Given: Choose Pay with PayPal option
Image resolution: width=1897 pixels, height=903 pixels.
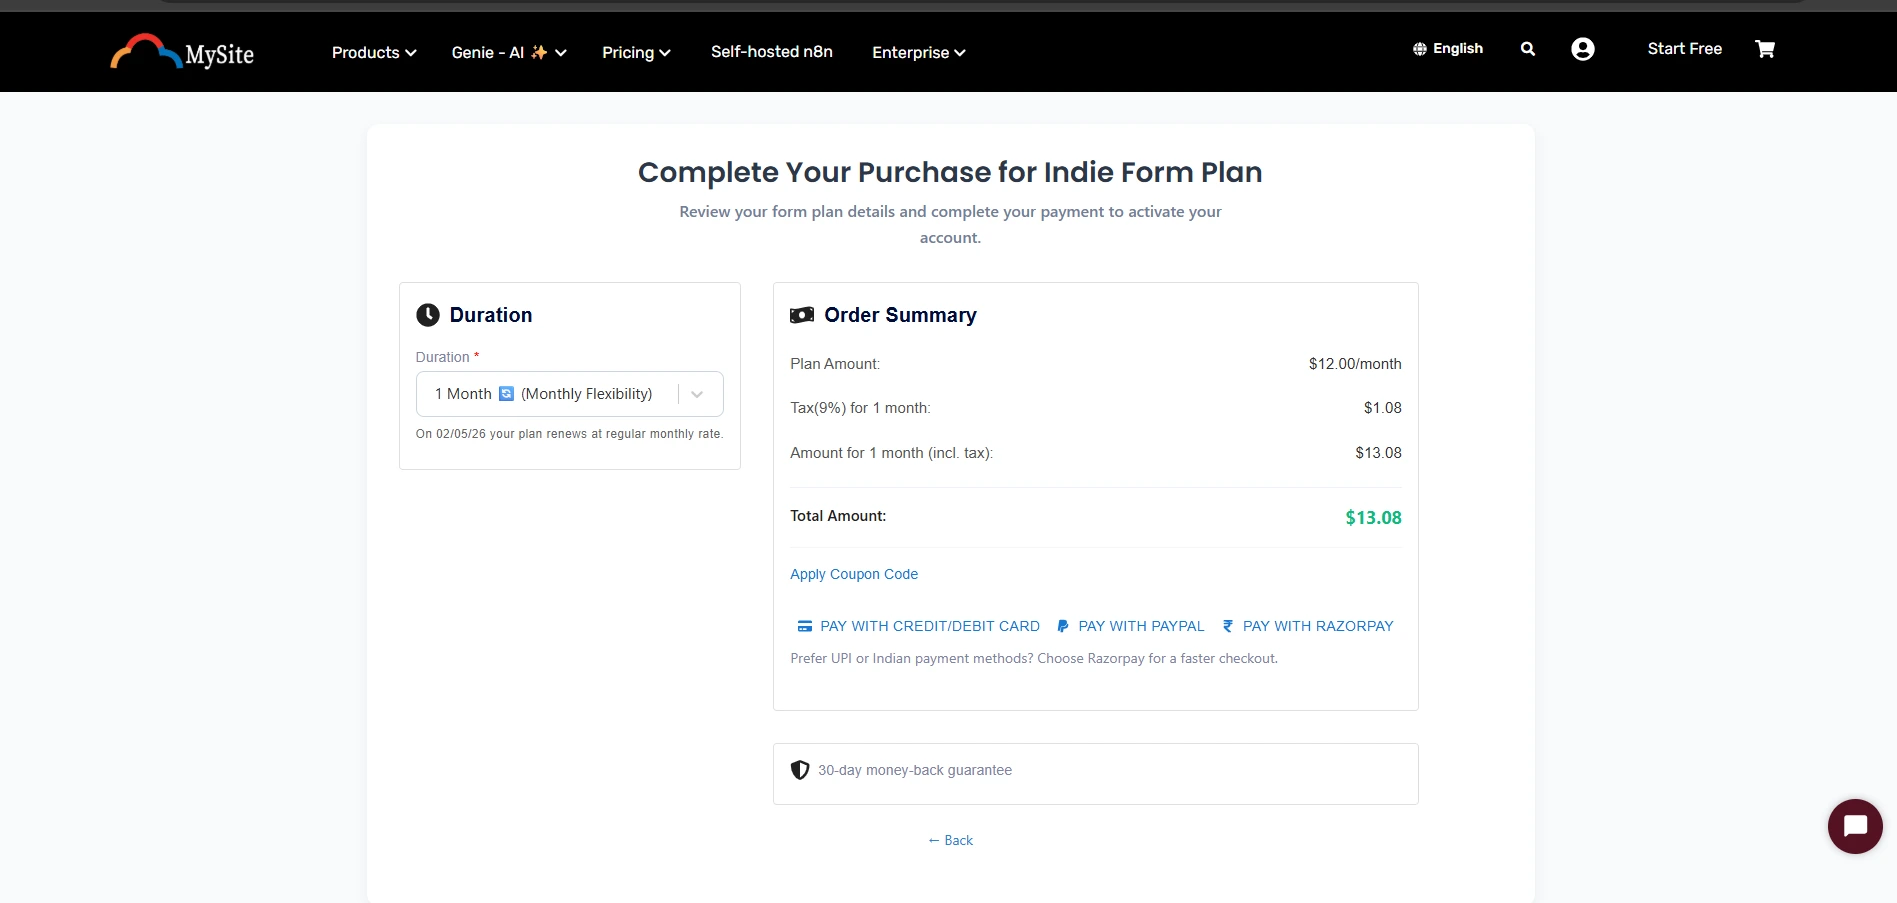Looking at the screenshot, I should tap(1131, 626).
